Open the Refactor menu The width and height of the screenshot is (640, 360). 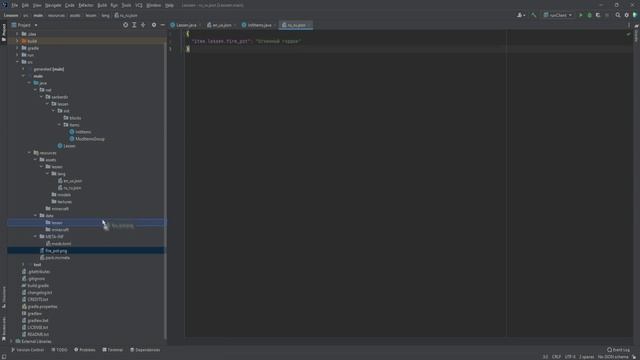[86, 5]
